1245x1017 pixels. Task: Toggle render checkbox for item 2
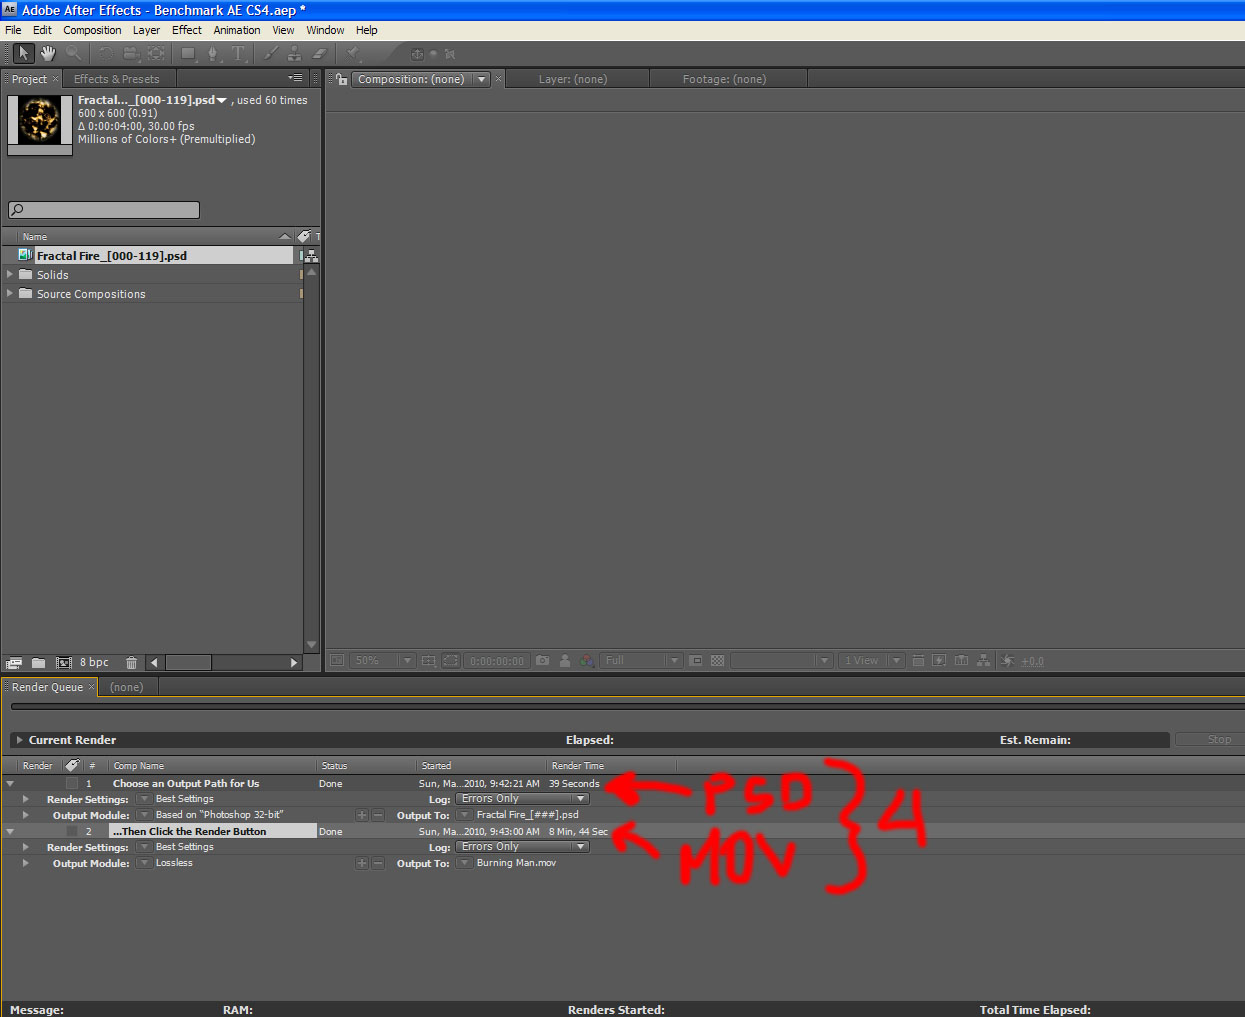coord(72,832)
